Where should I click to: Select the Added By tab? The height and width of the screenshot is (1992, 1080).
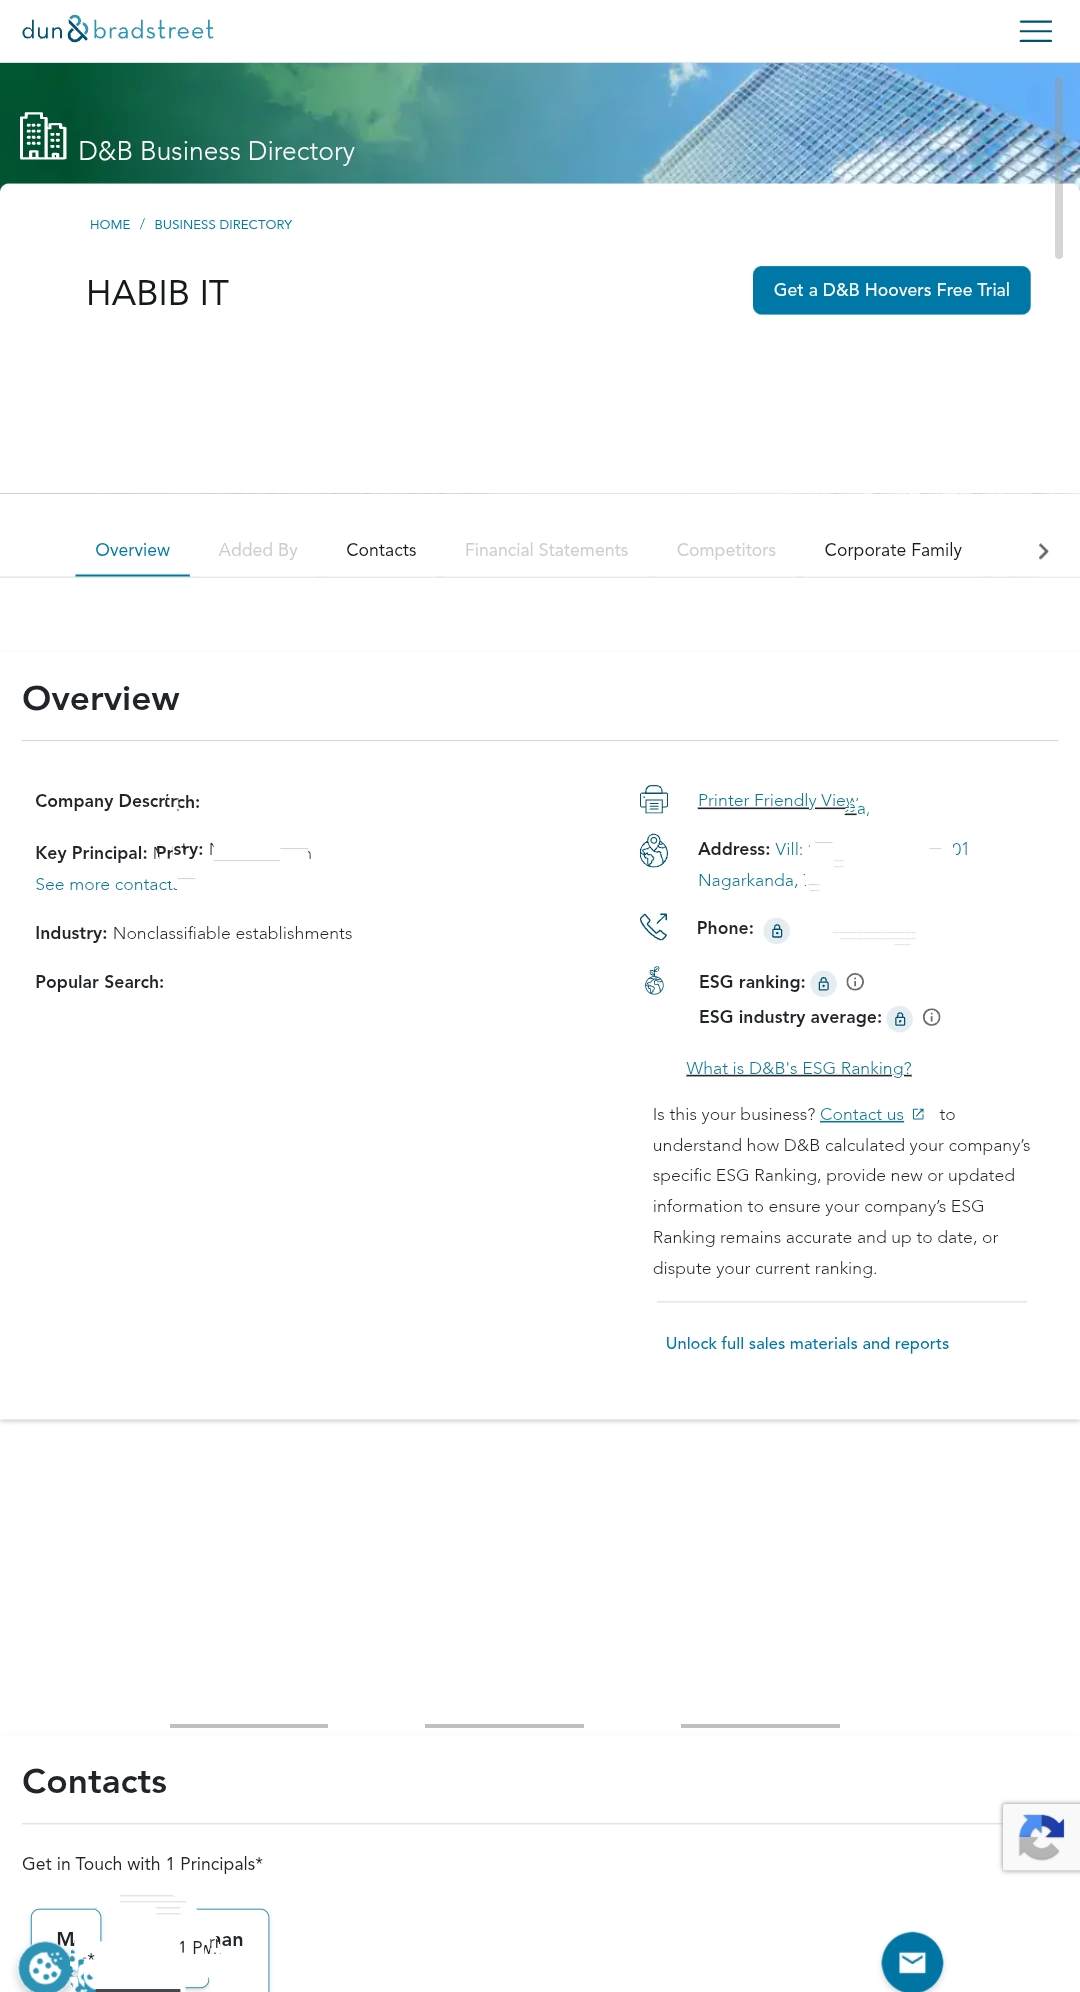coord(258,550)
